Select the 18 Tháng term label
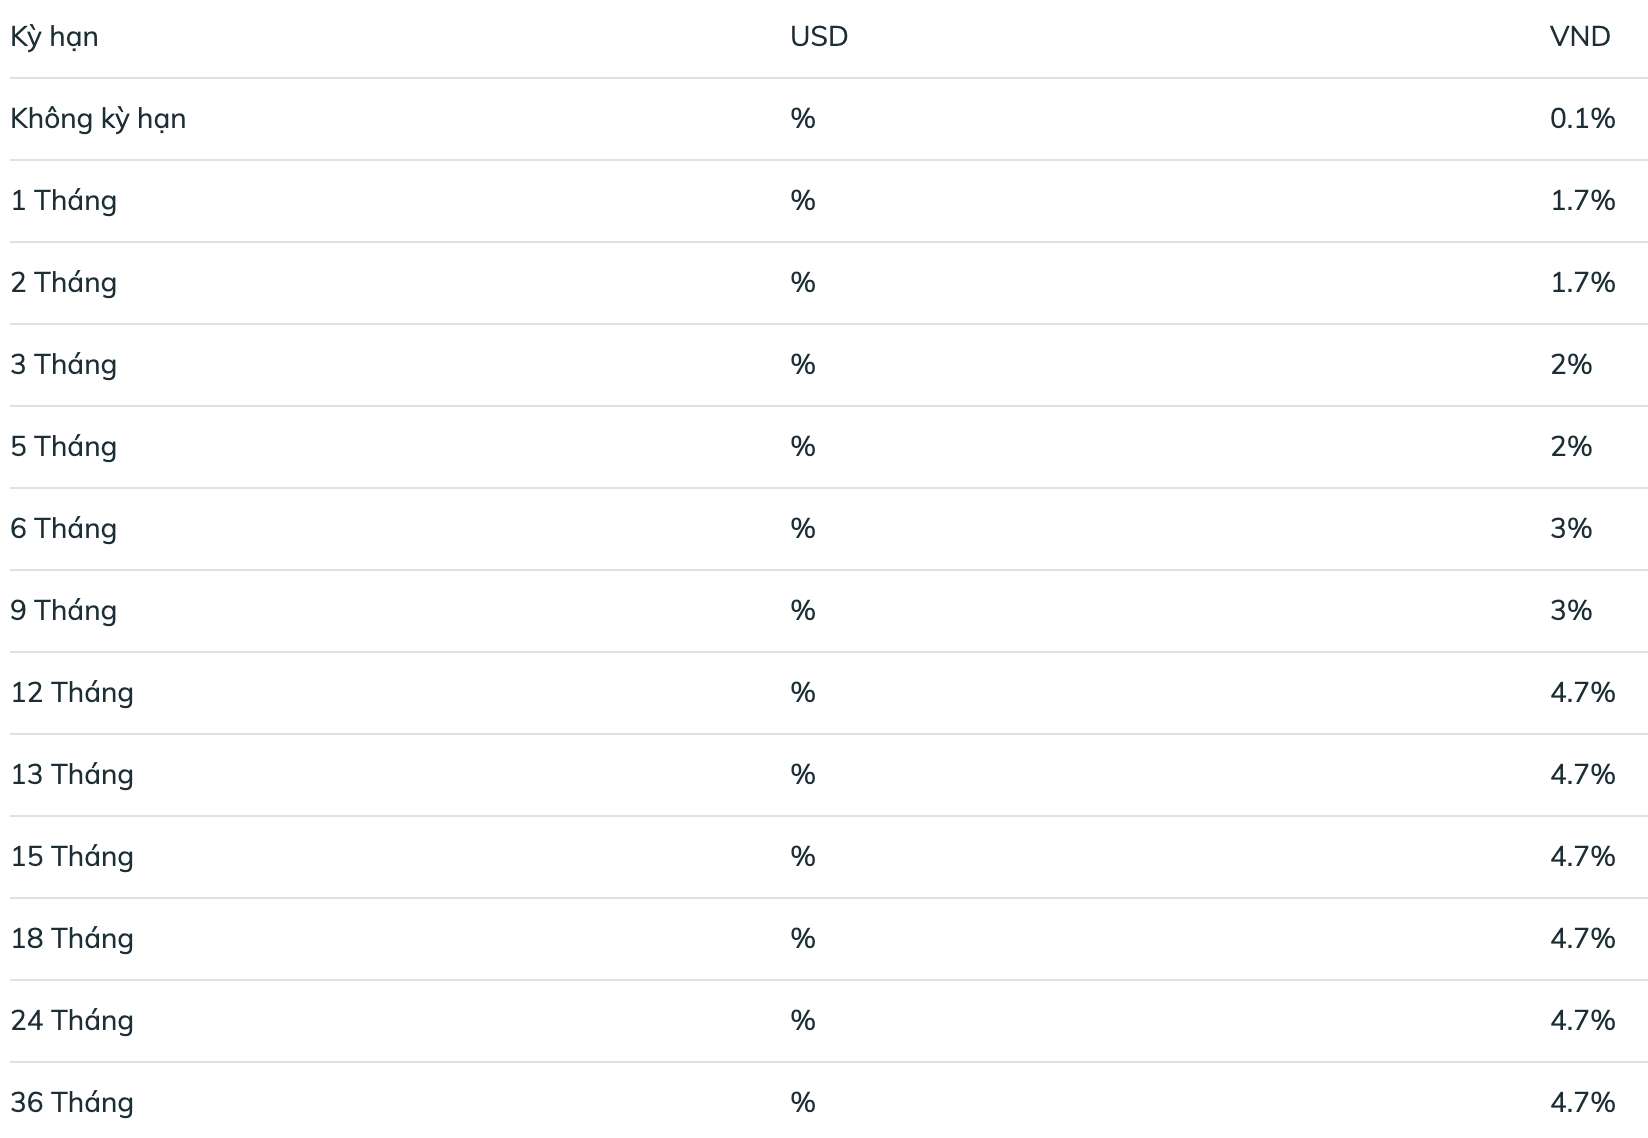The image size is (1648, 1138). pyautogui.click(x=72, y=939)
